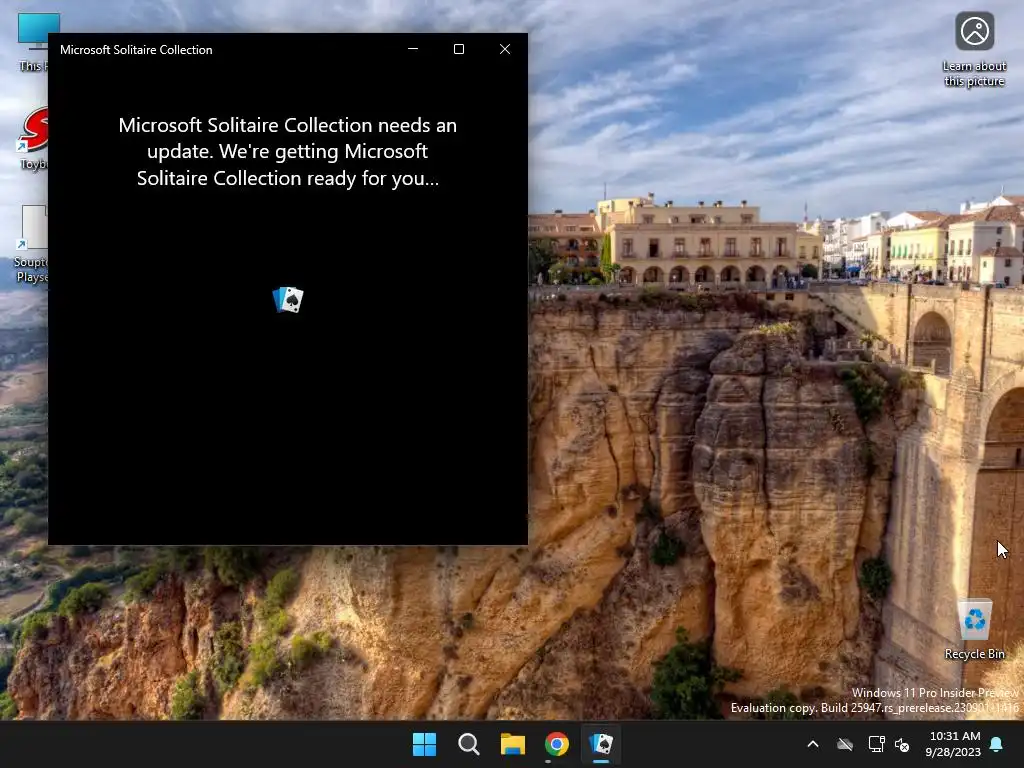Maximize the Solitaire Collection window
The height and width of the screenshot is (768, 1024).
[x=459, y=49]
